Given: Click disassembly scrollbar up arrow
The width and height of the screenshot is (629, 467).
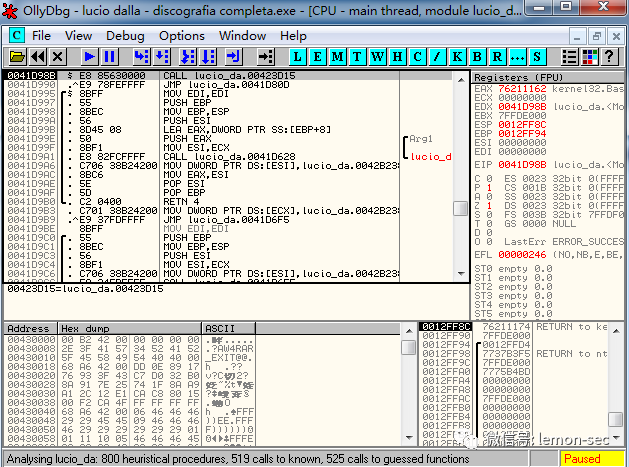Looking at the screenshot, I should pos(461,79).
